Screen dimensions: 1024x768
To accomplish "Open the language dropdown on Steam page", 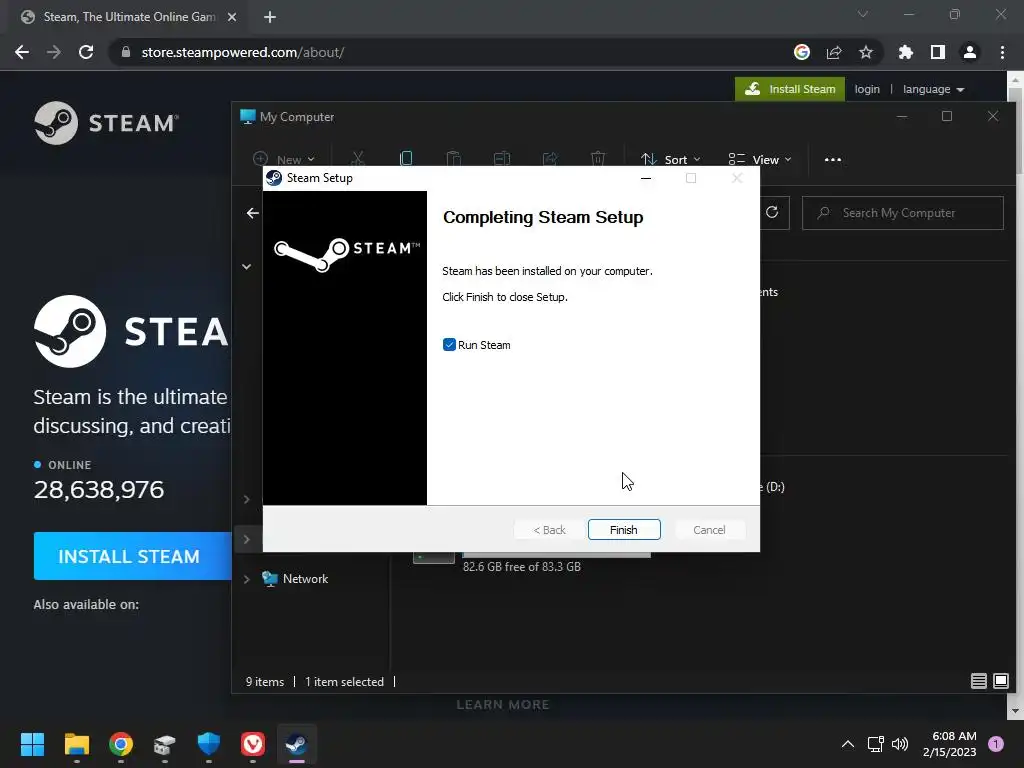I will pos(933,89).
